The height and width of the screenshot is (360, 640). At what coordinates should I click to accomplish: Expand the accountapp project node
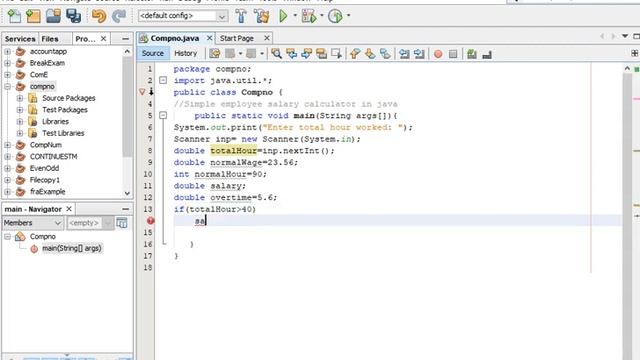pyautogui.click(x=7, y=51)
